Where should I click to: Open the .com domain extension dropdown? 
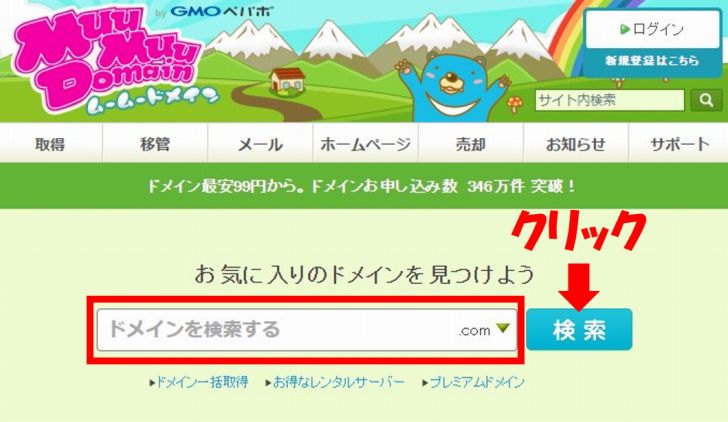pyautogui.click(x=484, y=330)
